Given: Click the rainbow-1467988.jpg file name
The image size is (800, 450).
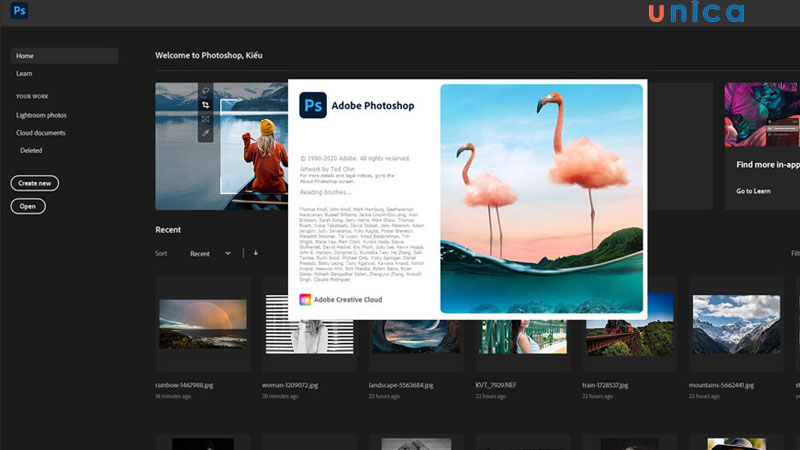Looking at the screenshot, I should pyautogui.click(x=184, y=385).
